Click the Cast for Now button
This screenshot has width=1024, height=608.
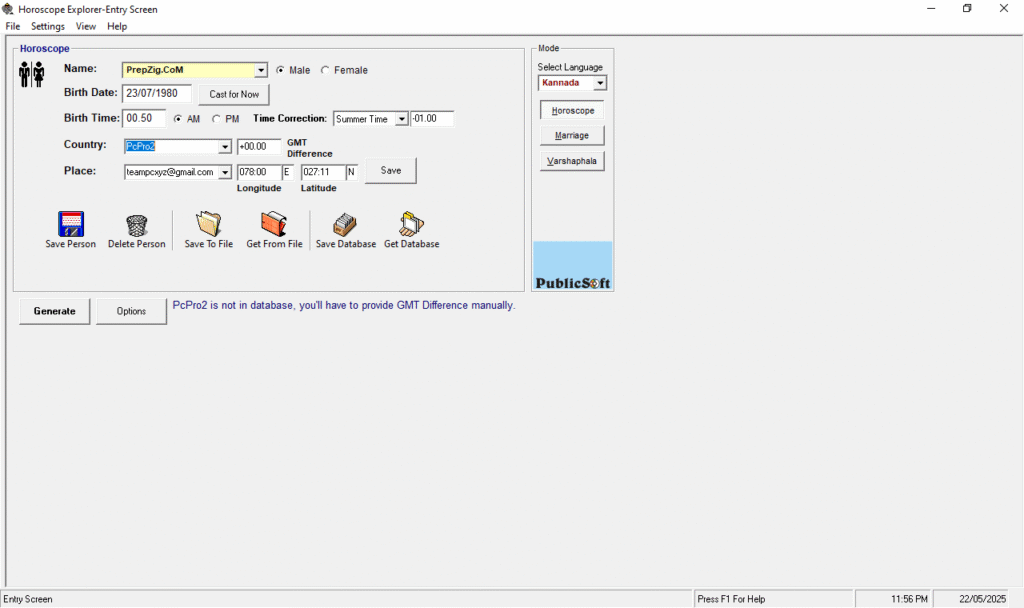[234, 94]
